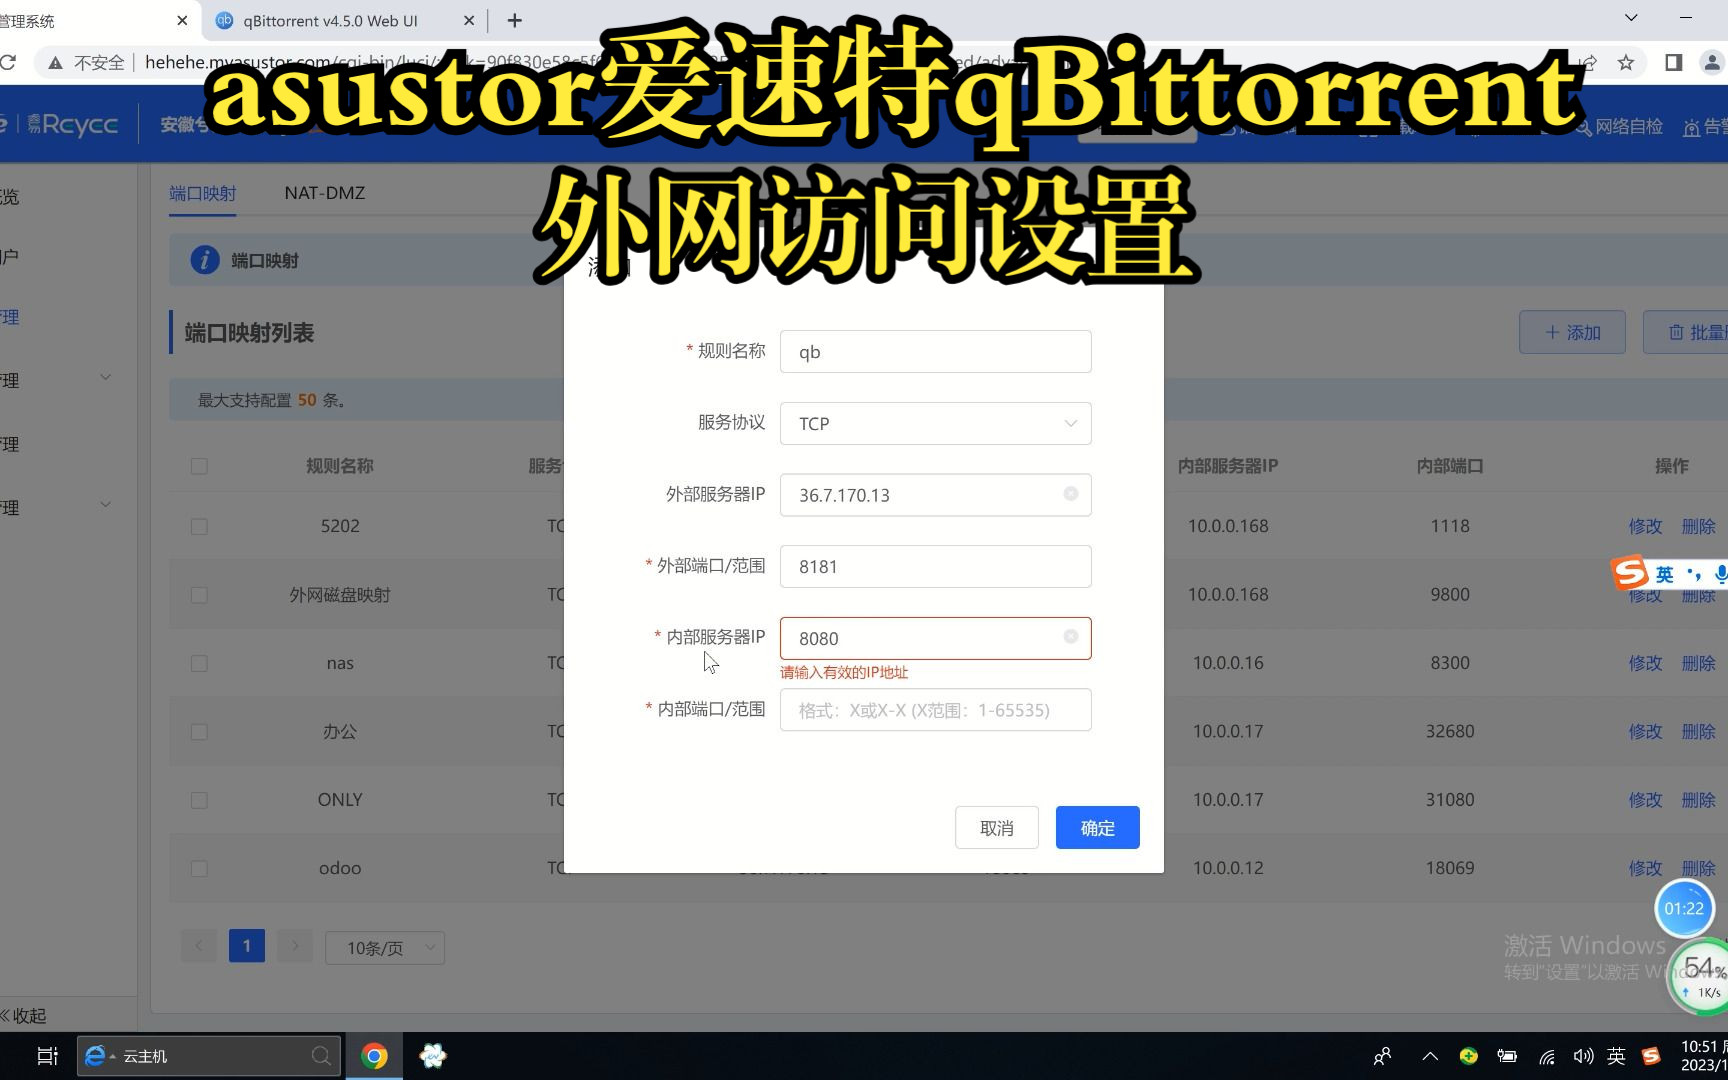The image size is (1728, 1080).
Task: Clear the 外部服务器IP field icon
Action: click(x=1070, y=494)
